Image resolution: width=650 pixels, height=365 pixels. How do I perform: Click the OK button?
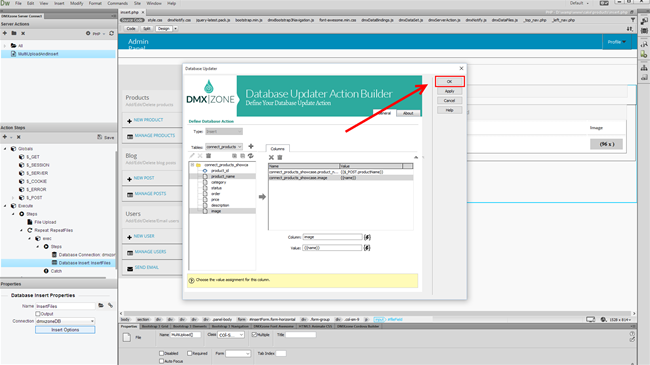click(x=449, y=81)
